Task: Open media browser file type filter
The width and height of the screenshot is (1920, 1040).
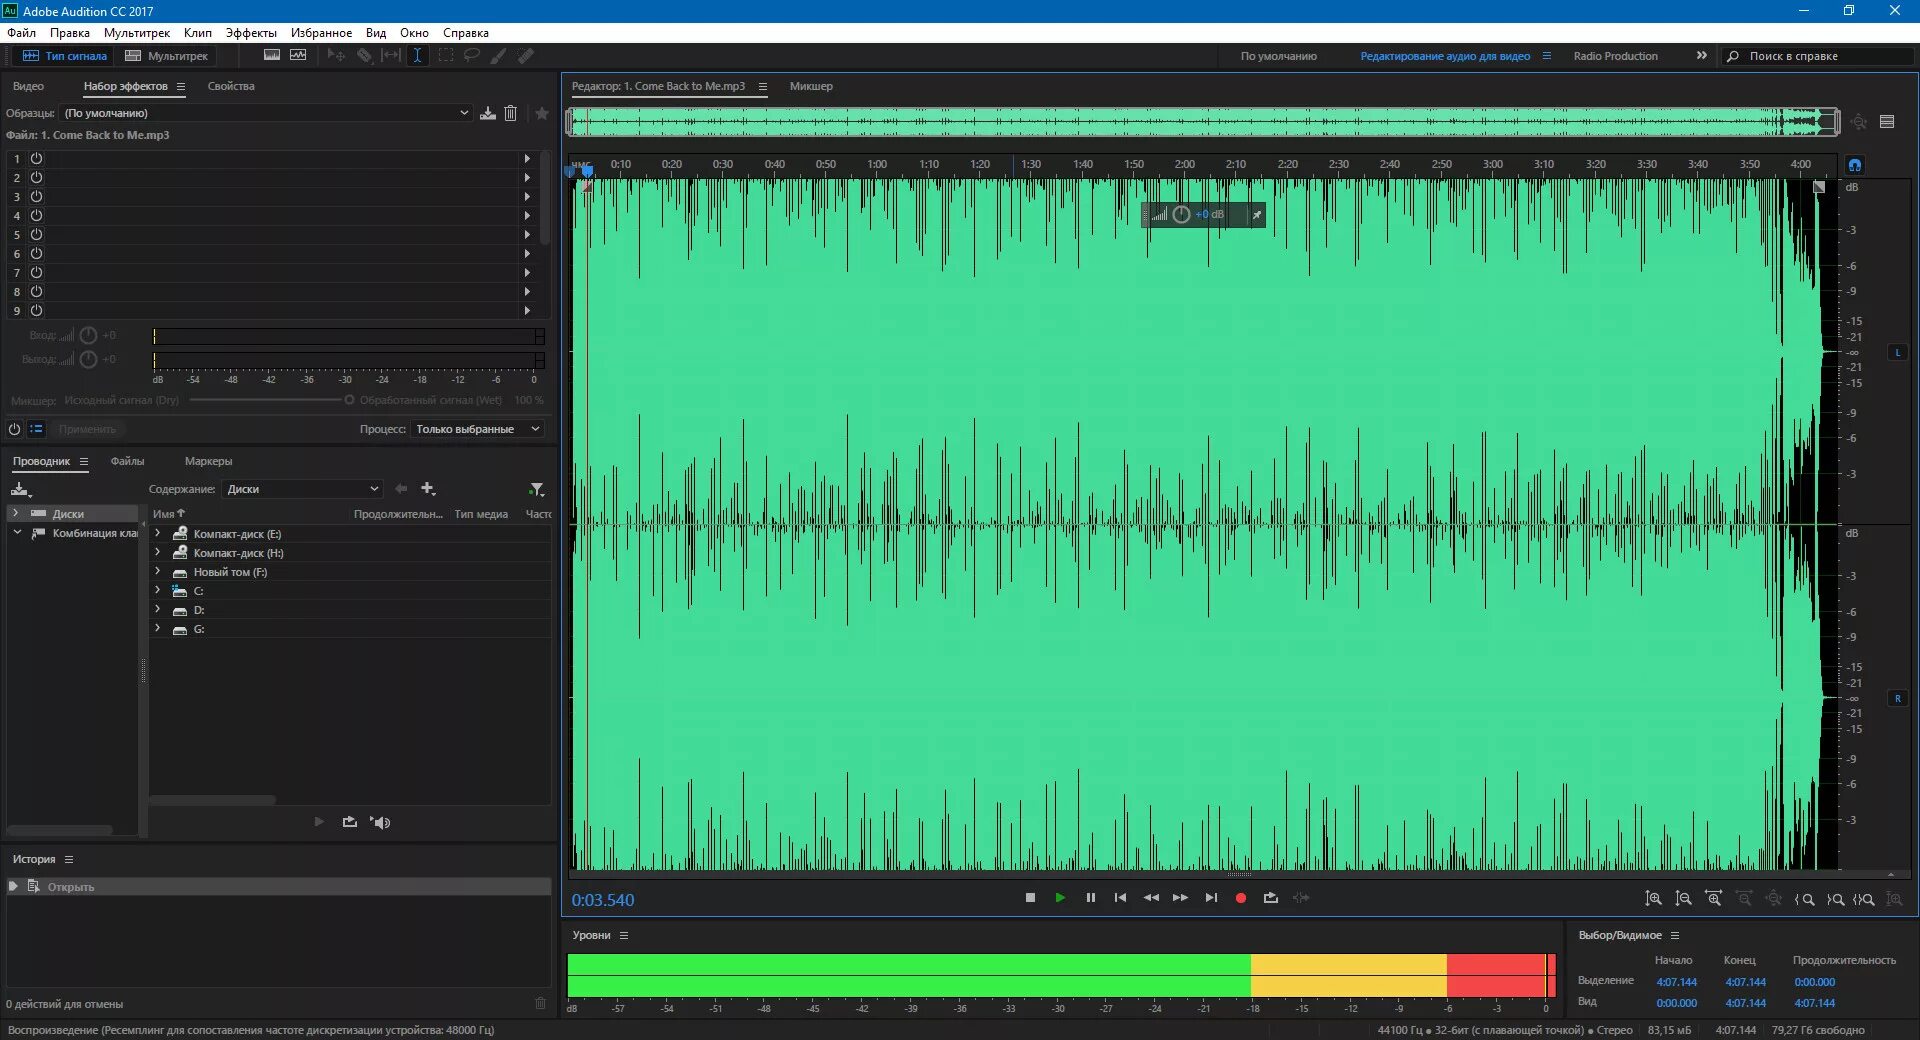Action: pos(537,489)
